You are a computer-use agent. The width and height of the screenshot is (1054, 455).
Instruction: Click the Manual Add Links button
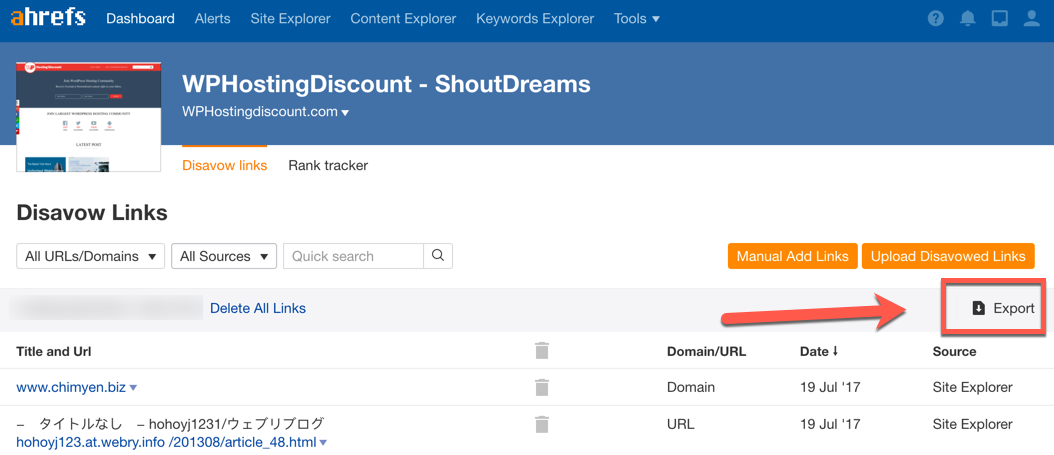793,256
